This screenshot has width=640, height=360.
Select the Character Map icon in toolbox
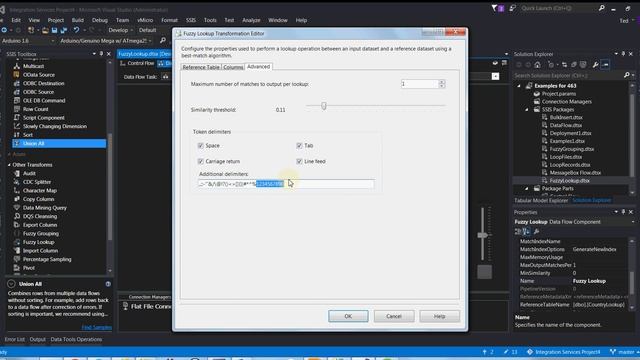click(x=17, y=191)
